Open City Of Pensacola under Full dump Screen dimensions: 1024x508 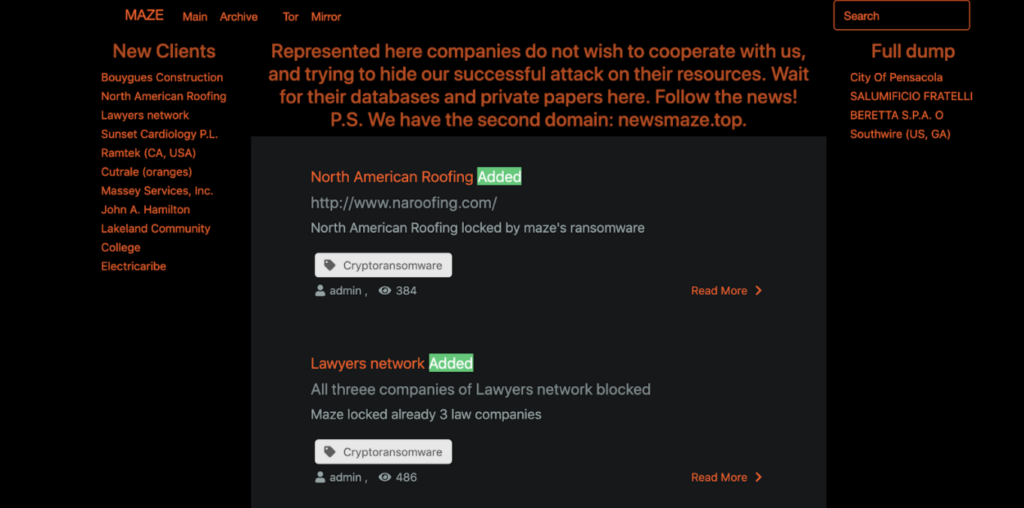(896, 77)
